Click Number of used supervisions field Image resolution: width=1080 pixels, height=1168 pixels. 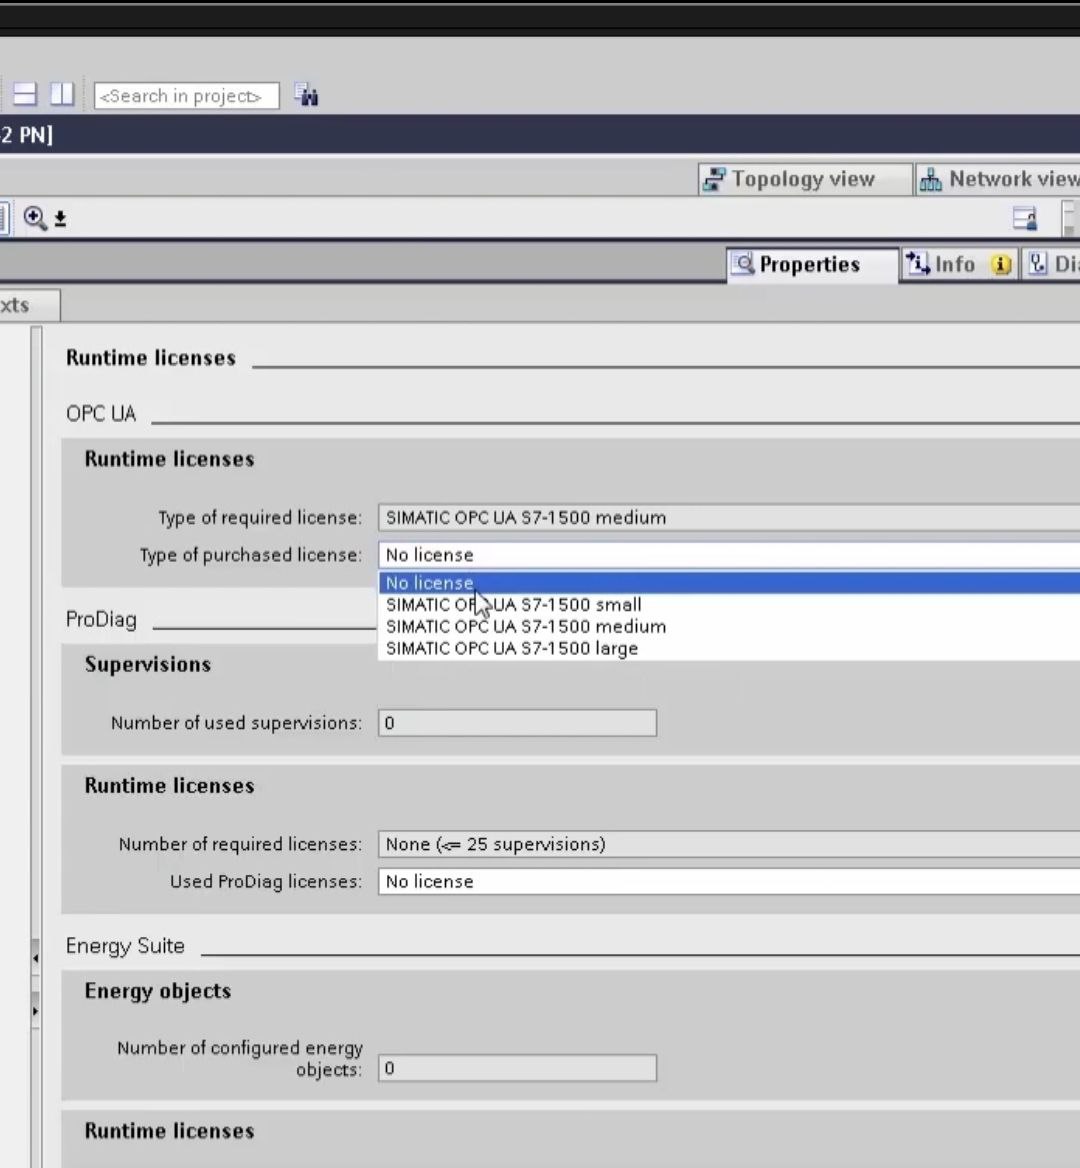coord(518,723)
